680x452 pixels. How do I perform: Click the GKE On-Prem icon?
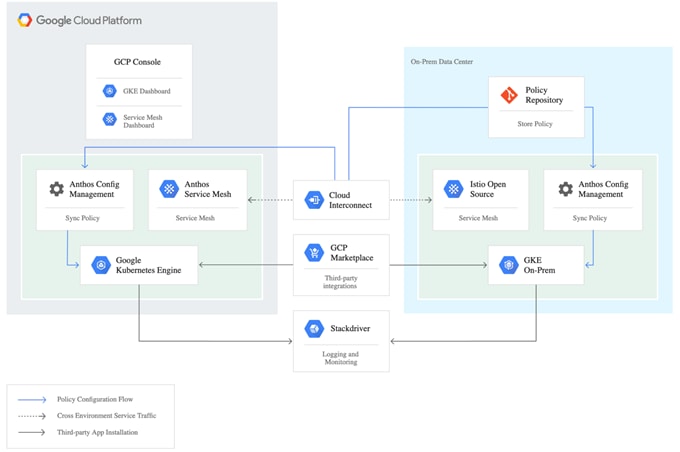tap(509, 265)
